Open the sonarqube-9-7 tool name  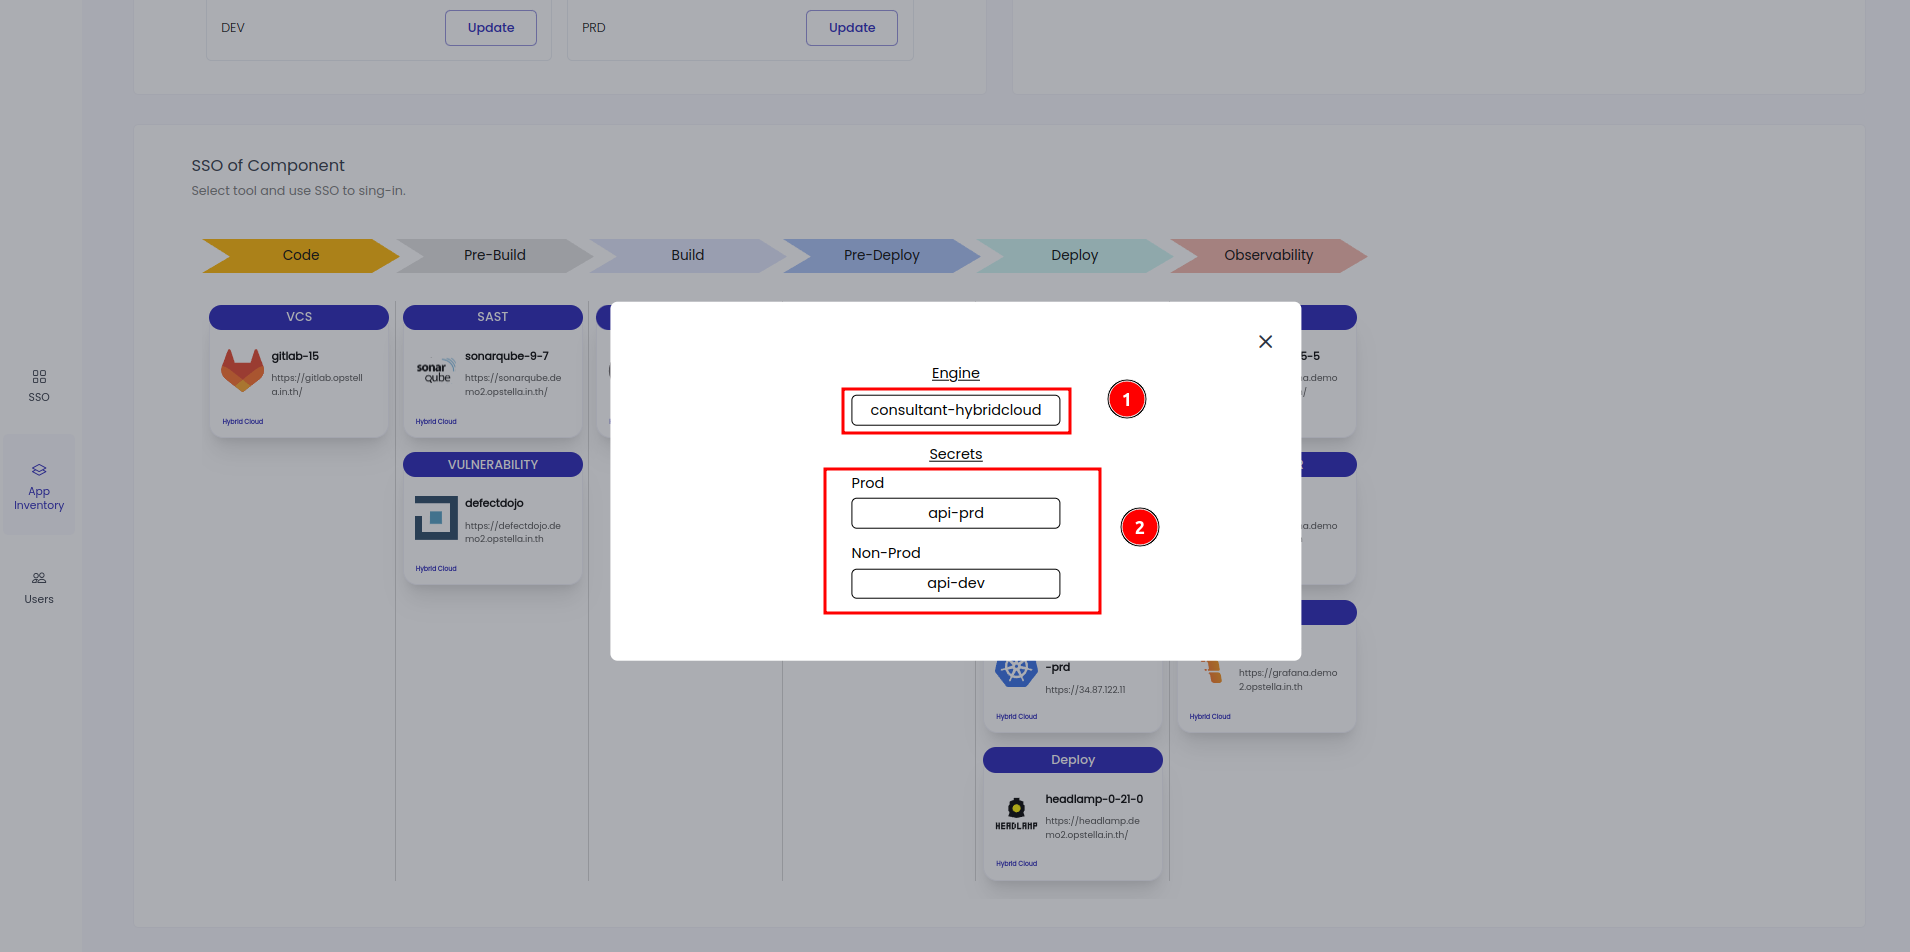(x=507, y=356)
